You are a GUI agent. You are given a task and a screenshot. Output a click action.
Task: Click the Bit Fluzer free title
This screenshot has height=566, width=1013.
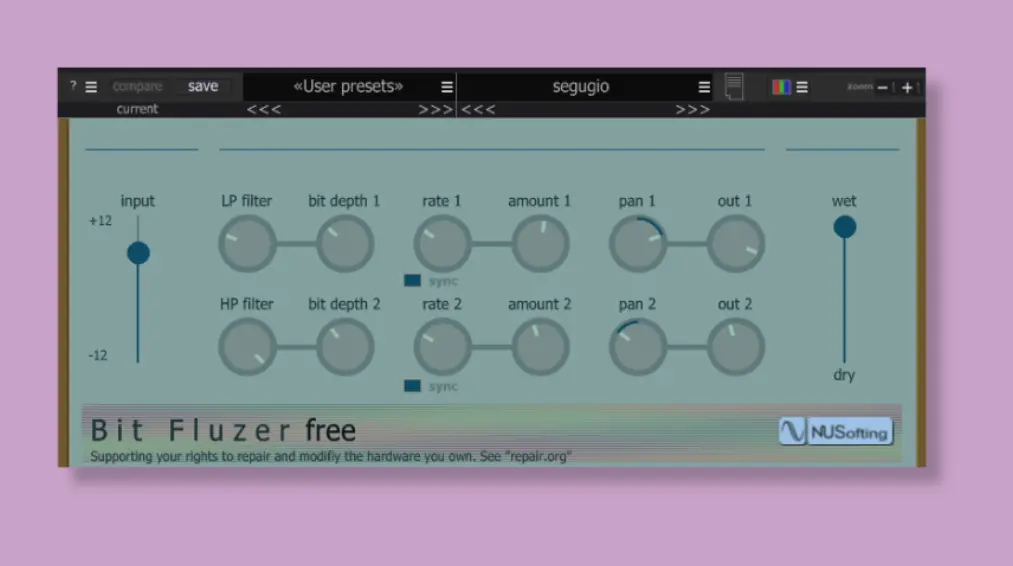[x=223, y=430]
